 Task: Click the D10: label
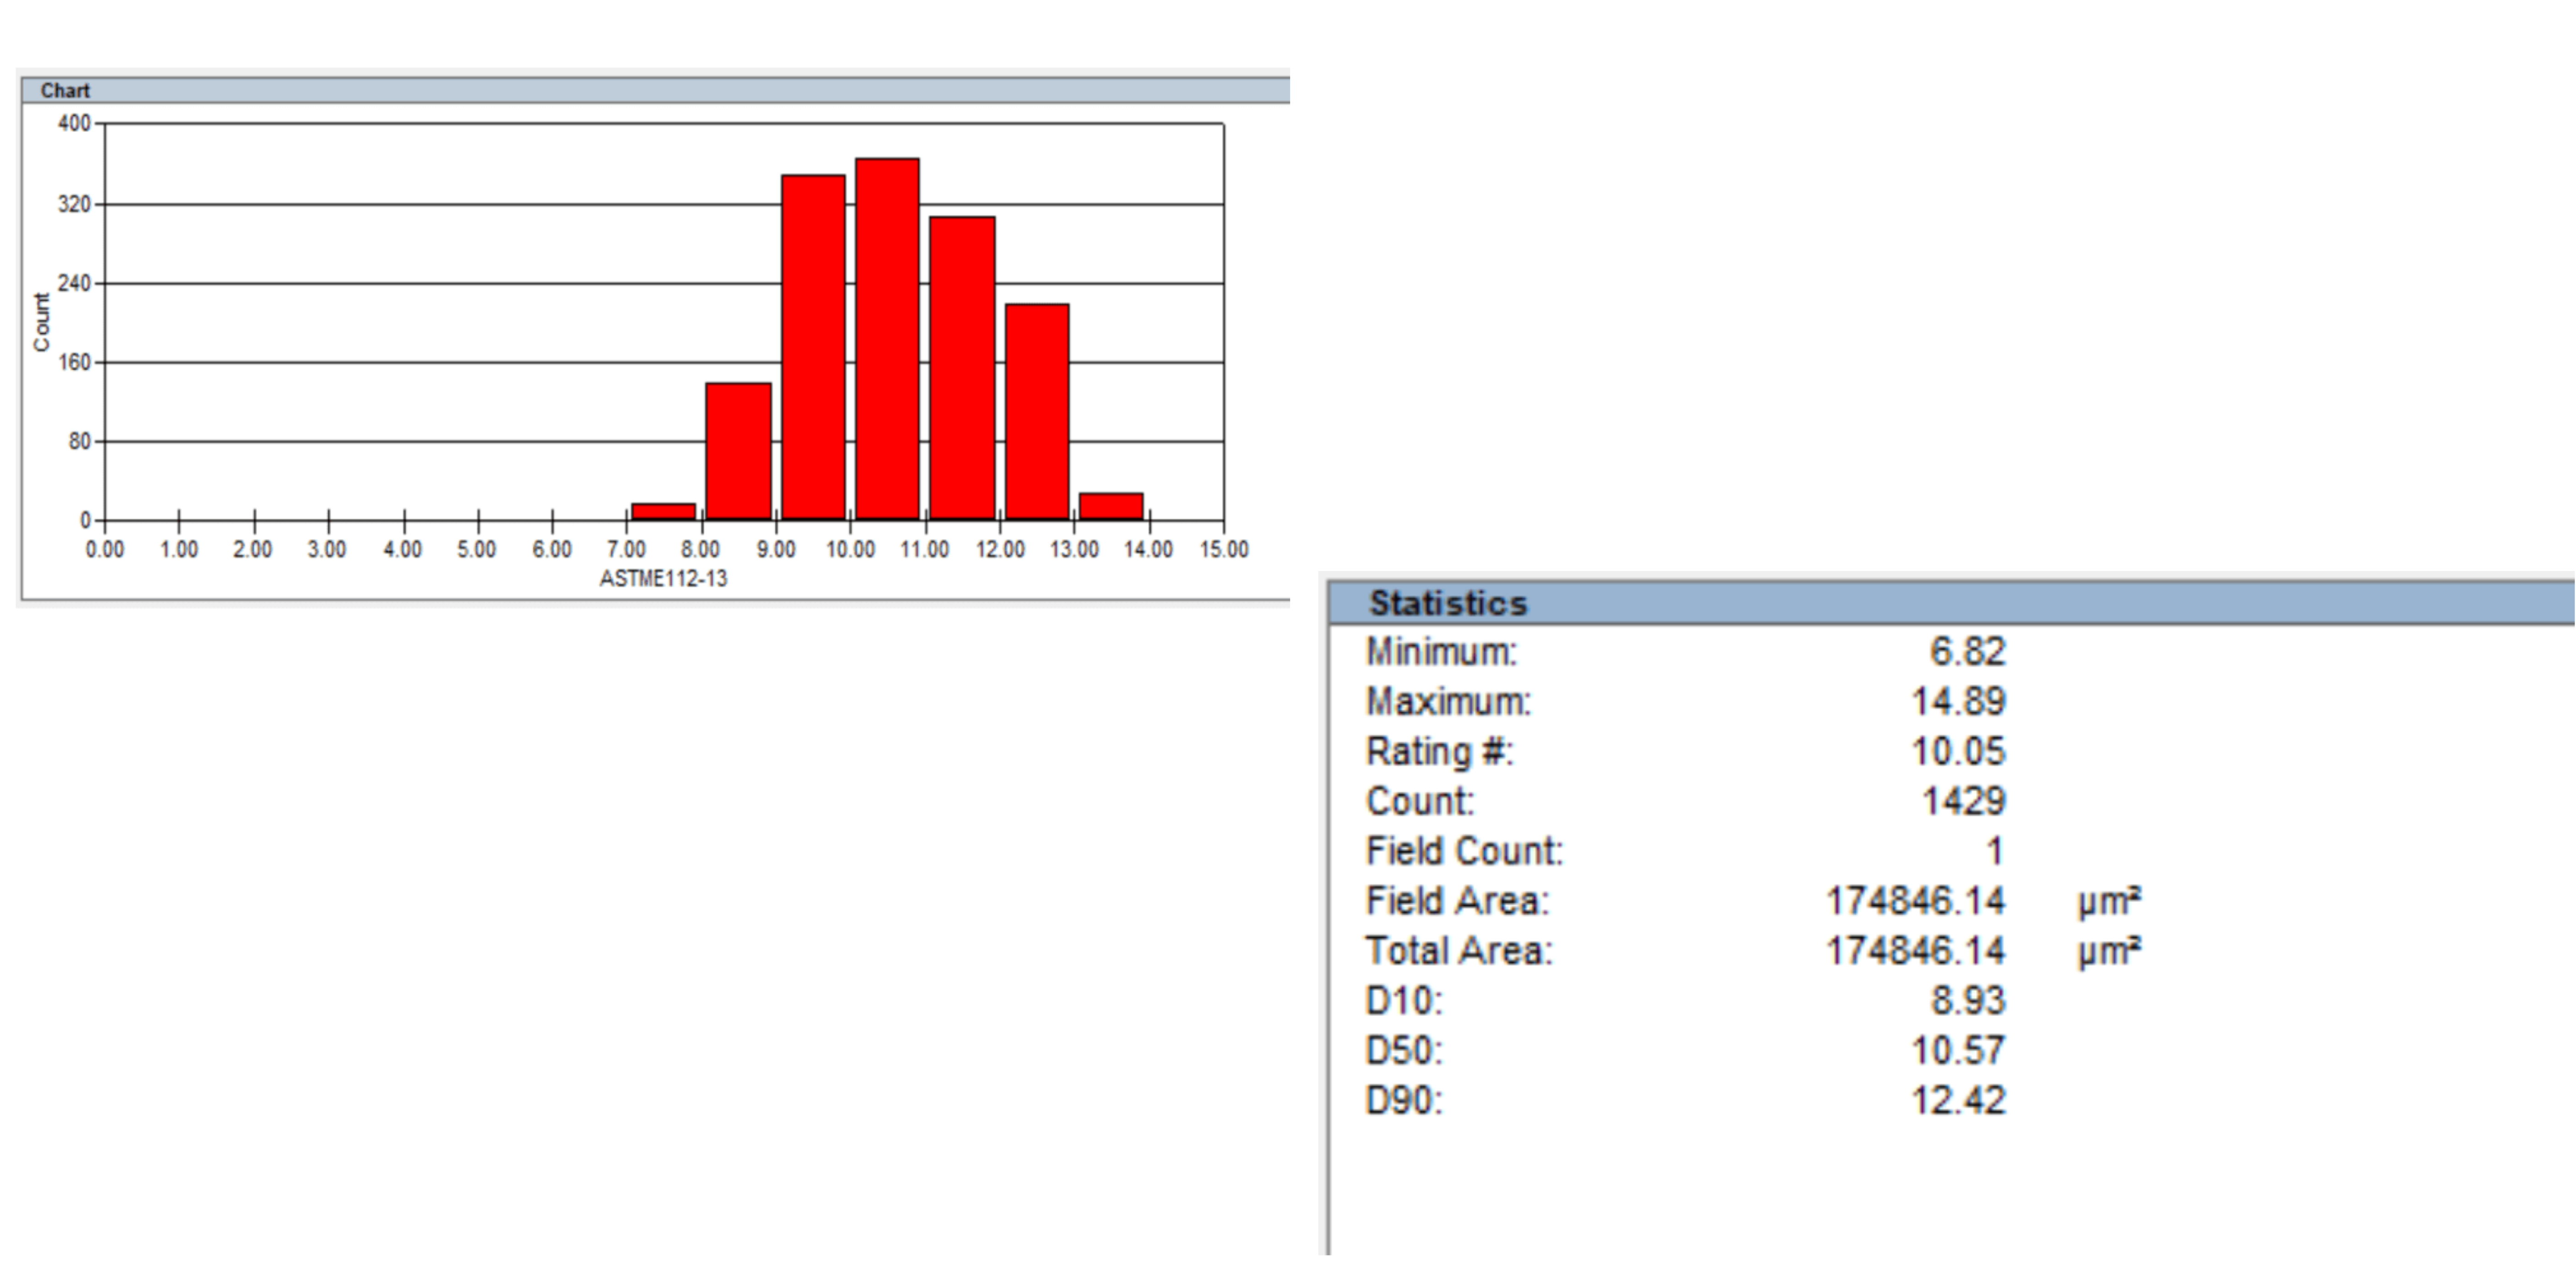[1405, 1001]
